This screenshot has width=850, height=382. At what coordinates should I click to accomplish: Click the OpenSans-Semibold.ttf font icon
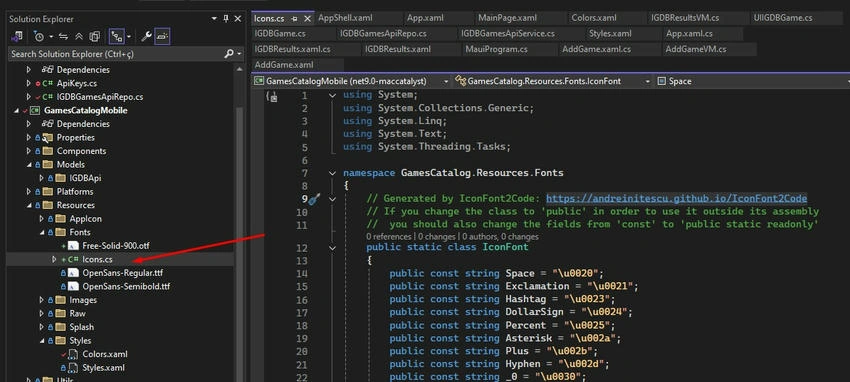pos(73,286)
